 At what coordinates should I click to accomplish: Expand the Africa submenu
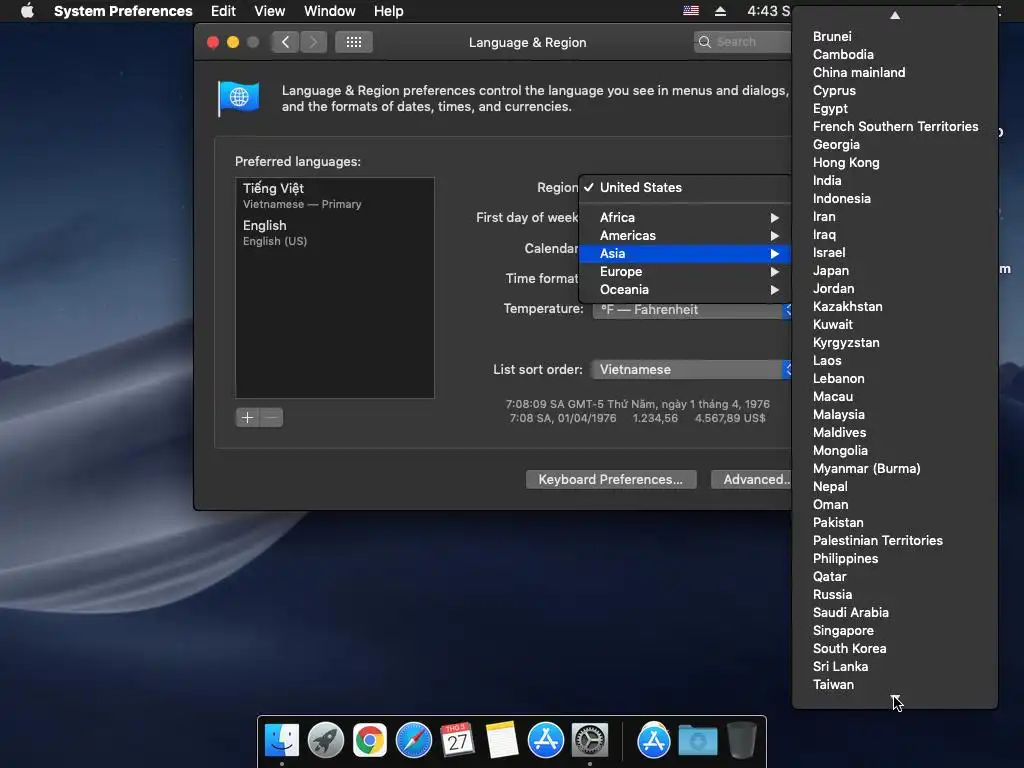[684, 217]
